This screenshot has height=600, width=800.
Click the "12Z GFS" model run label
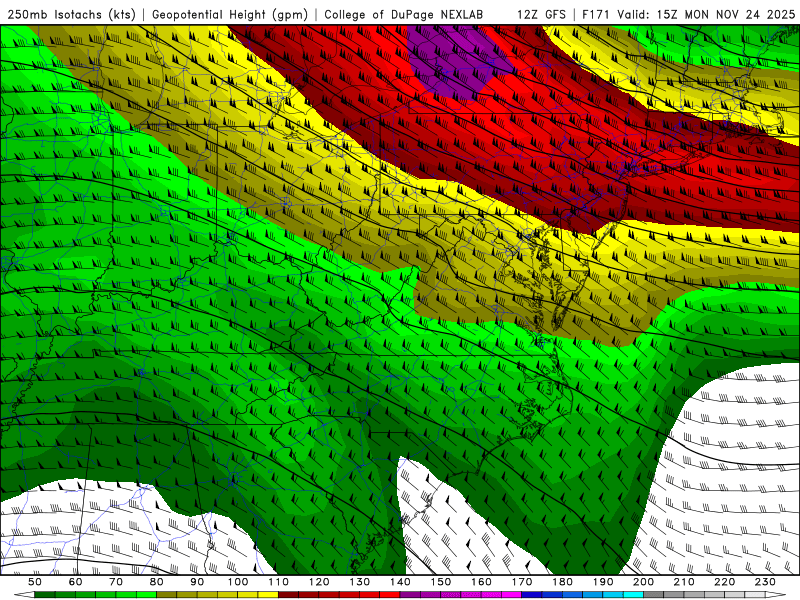coord(541,14)
